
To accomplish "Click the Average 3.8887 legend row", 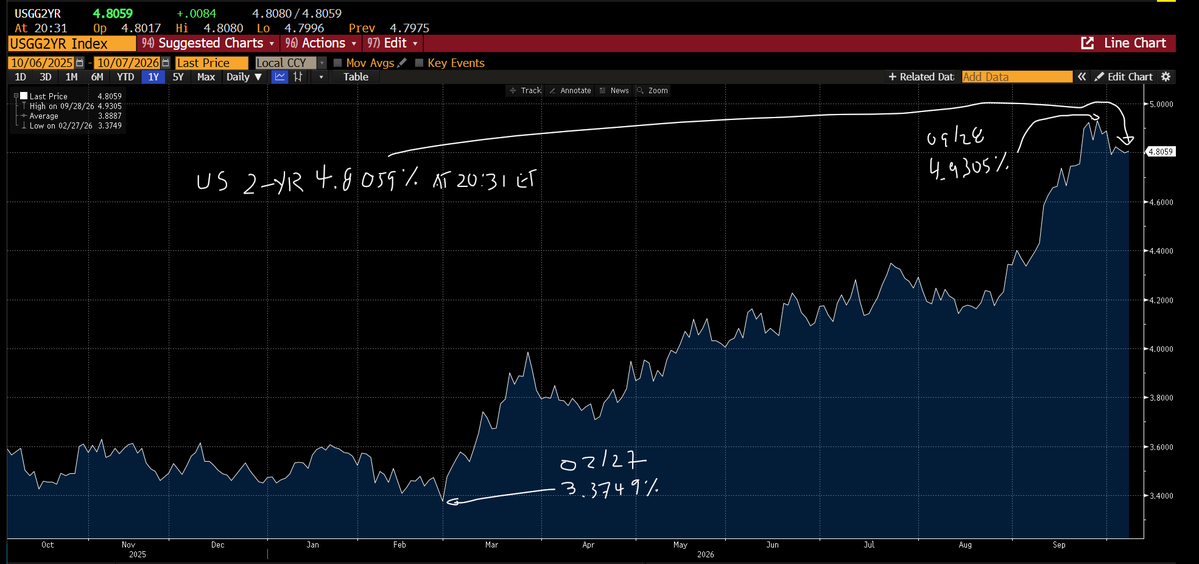I will click(x=70, y=116).
